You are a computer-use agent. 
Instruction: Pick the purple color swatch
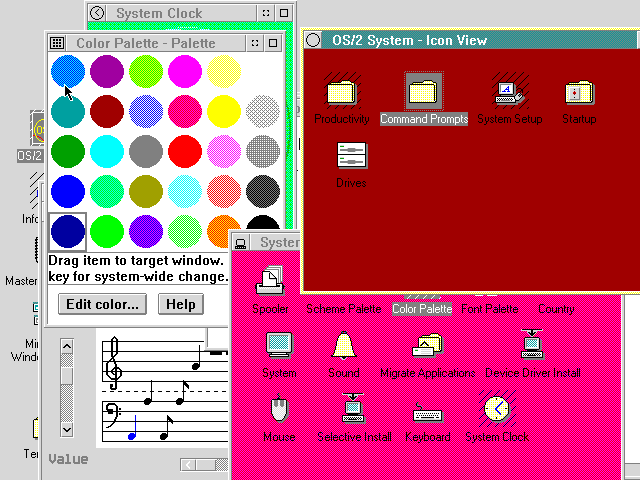click(x=107, y=71)
